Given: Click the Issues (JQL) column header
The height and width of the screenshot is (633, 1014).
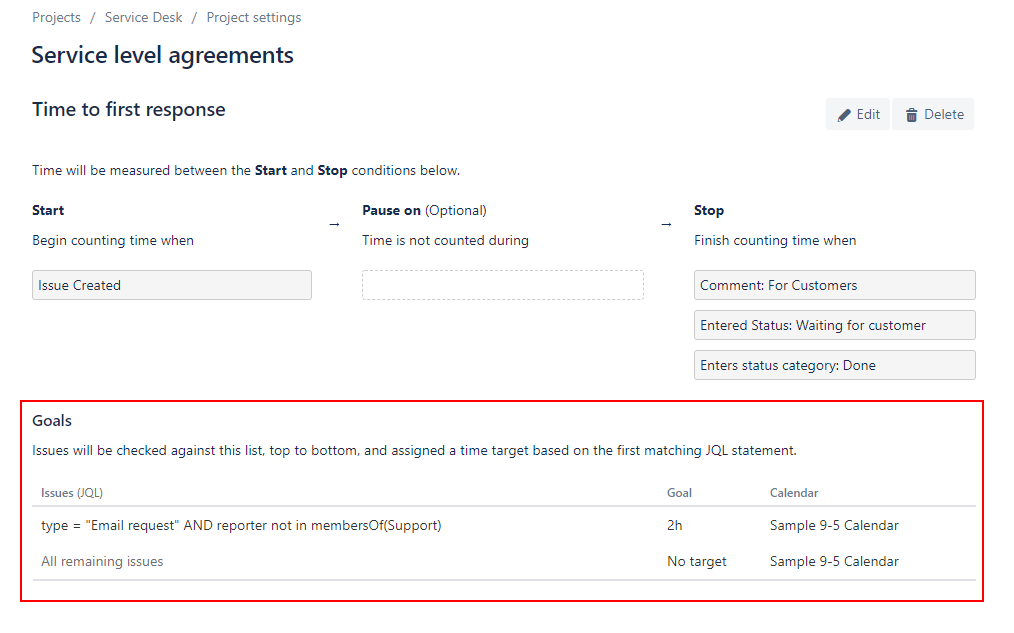Looking at the screenshot, I should point(72,493).
